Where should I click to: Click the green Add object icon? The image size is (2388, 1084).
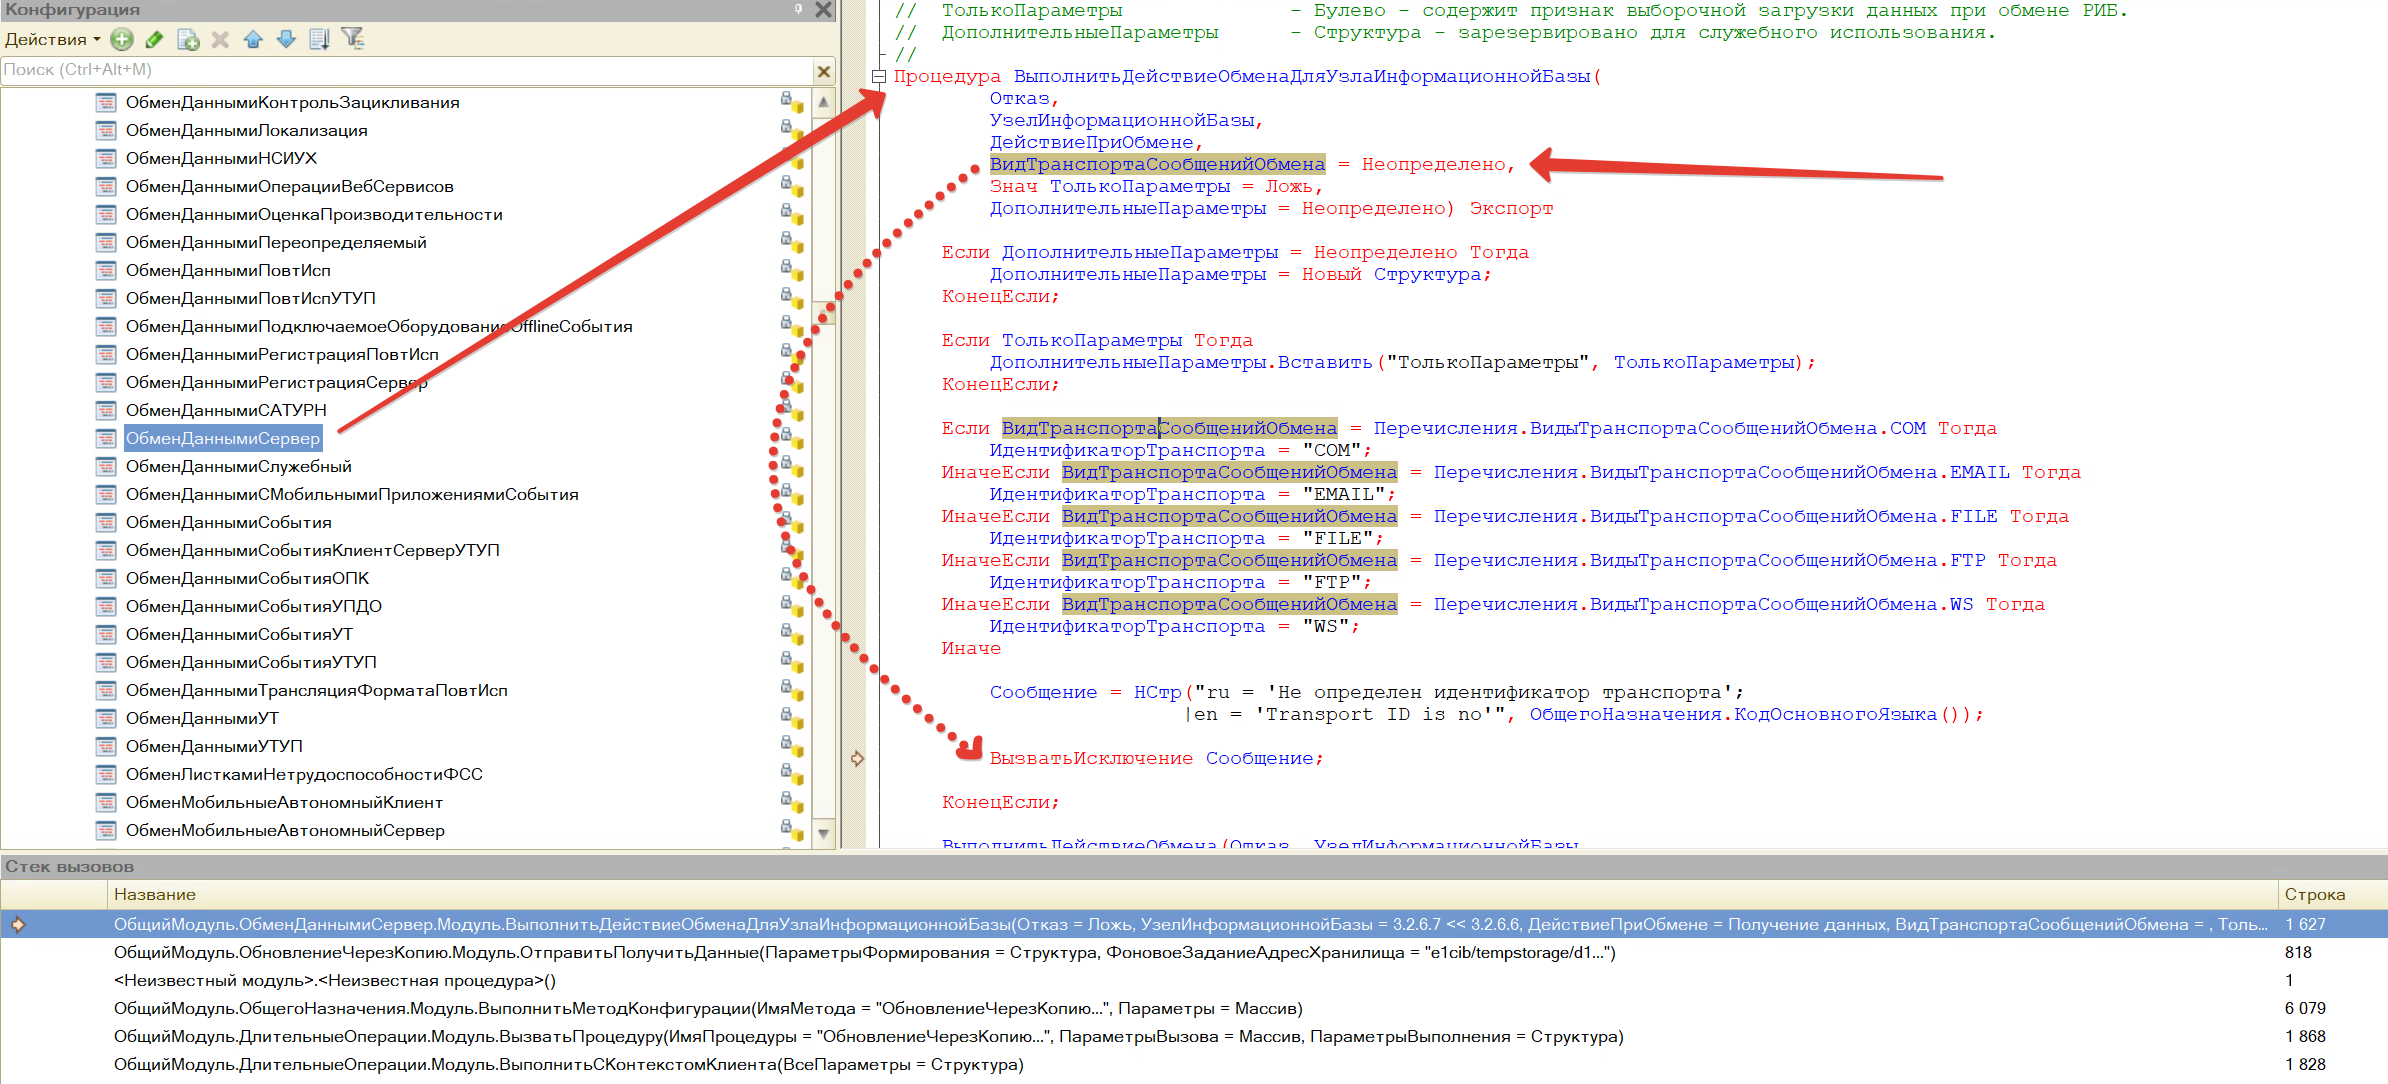[x=122, y=40]
